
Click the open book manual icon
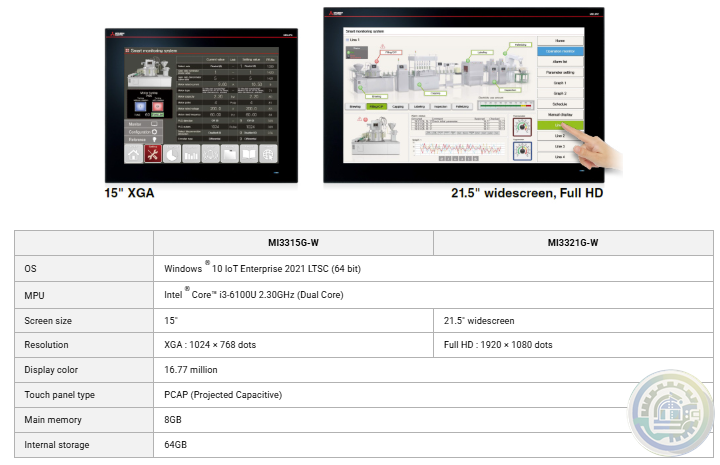(251, 154)
